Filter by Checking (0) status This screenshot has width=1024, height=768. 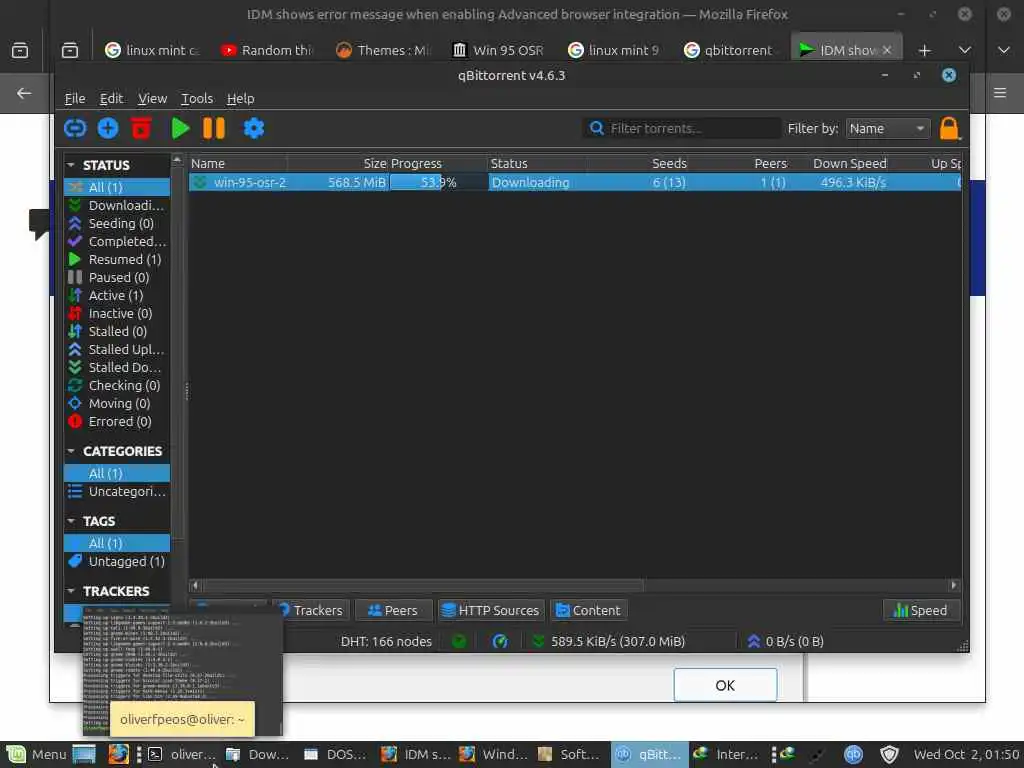(117, 385)
